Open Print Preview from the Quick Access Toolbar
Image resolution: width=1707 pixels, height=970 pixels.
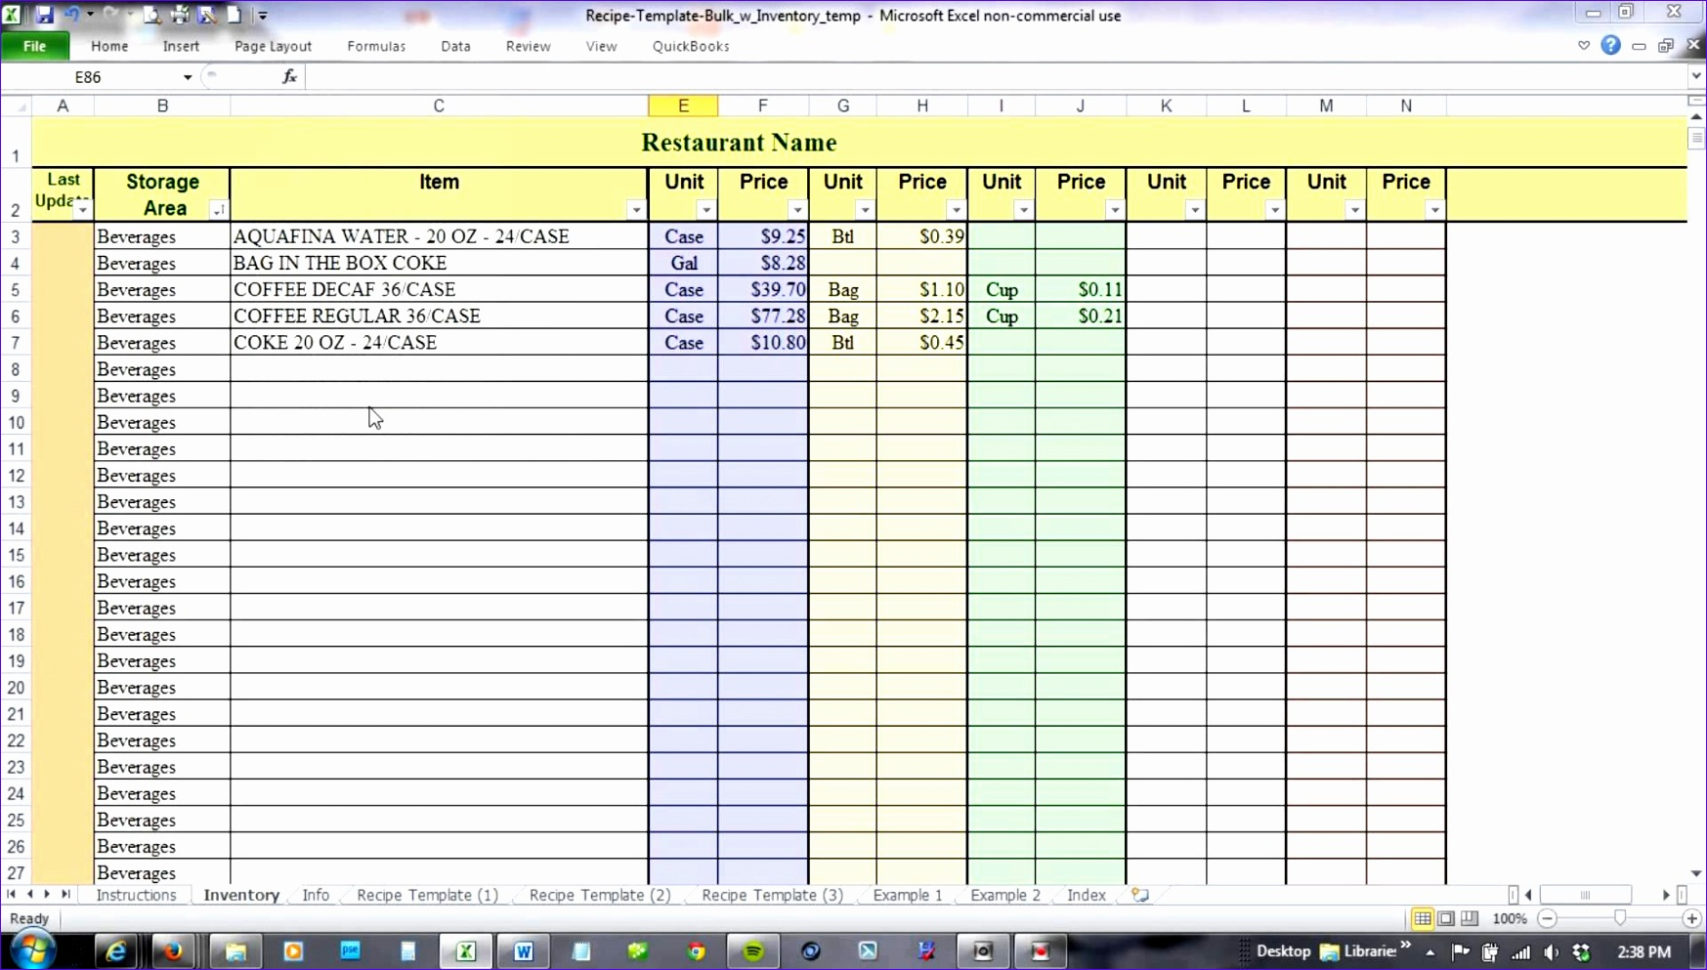tap(153, 14)
